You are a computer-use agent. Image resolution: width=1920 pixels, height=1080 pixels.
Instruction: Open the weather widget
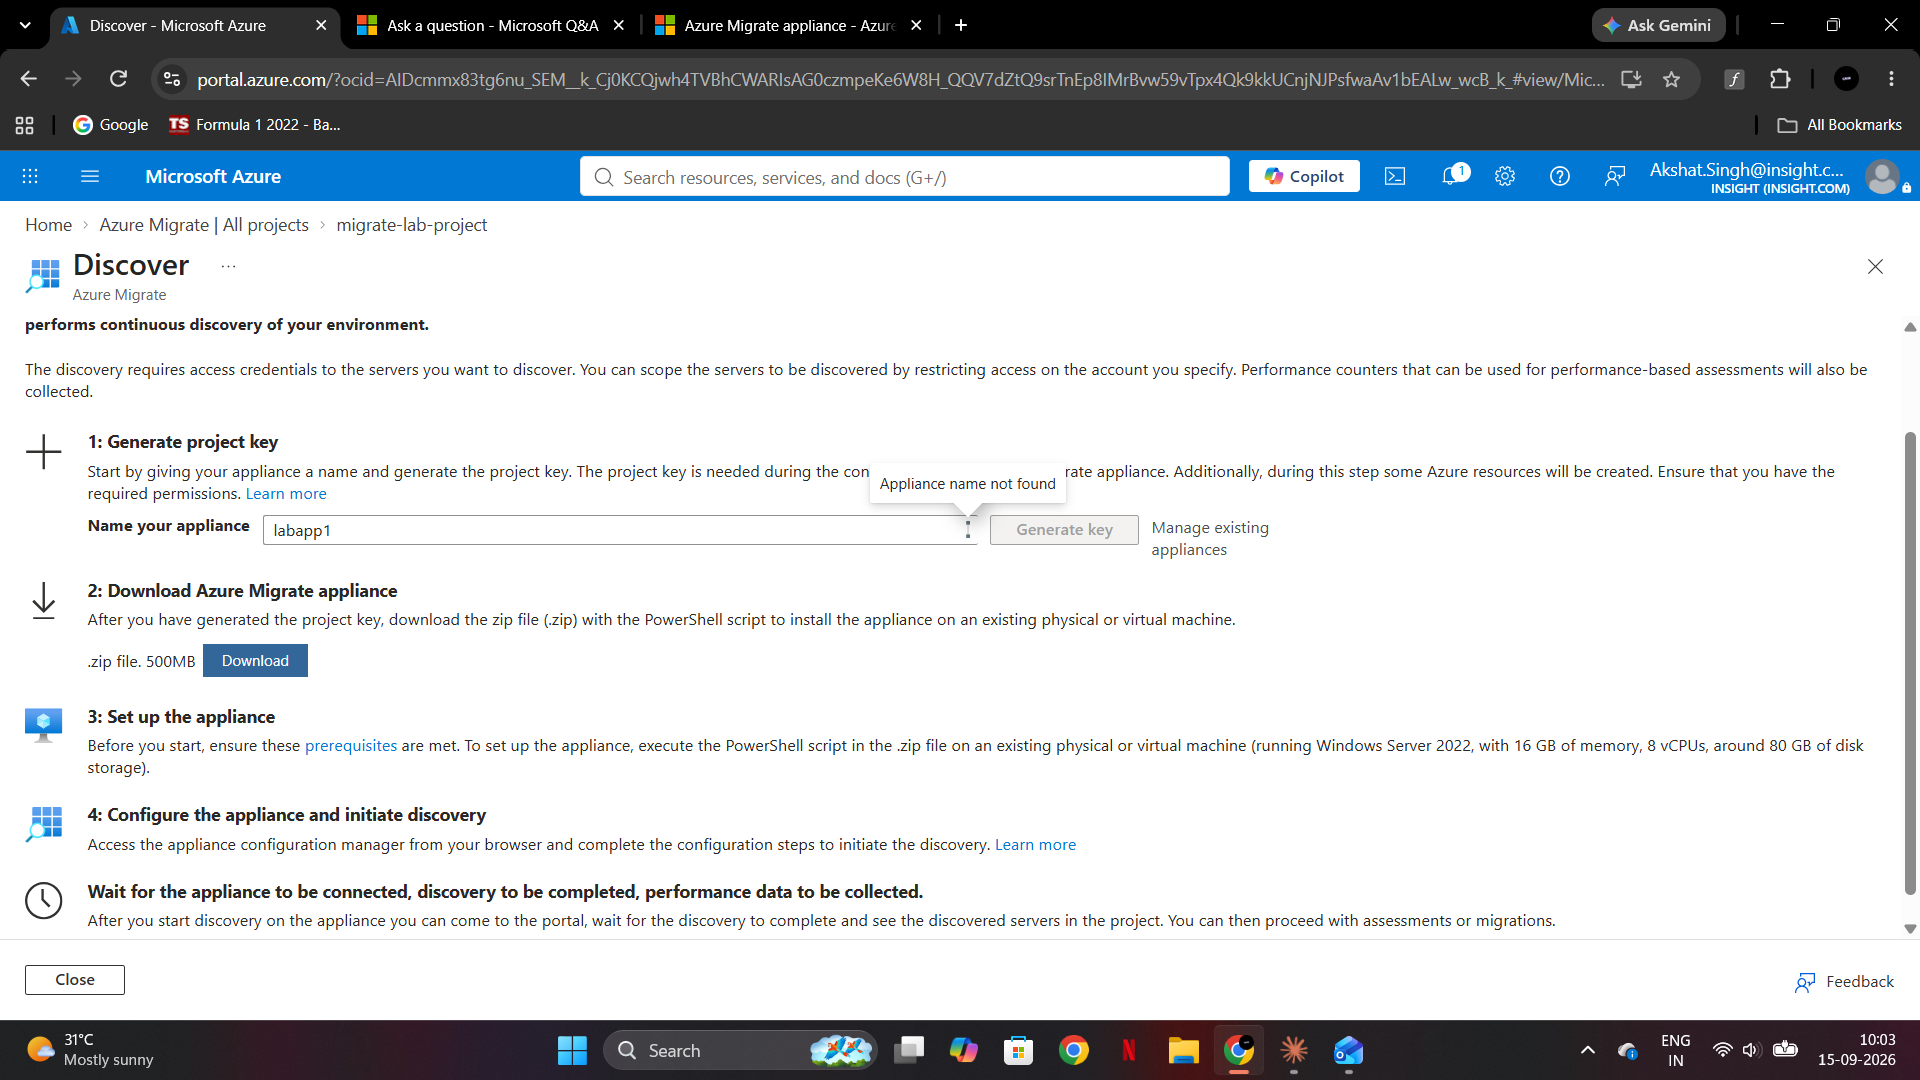(x=90, y=1051)
